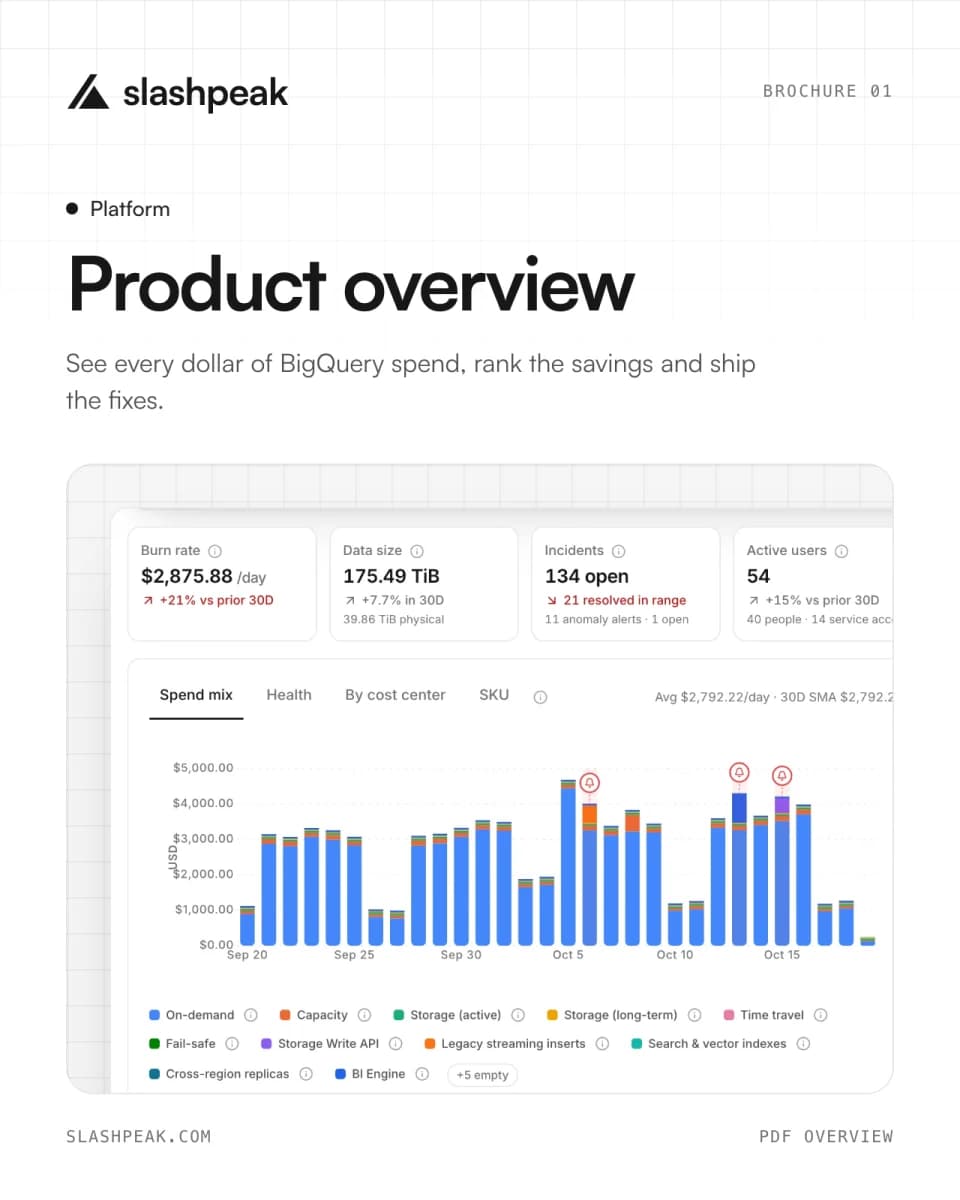Image resolution: width=960 pixels, height=1200 pixels.
Task: Click the slashpeak triangle logo icon
Action: (88, 92)
